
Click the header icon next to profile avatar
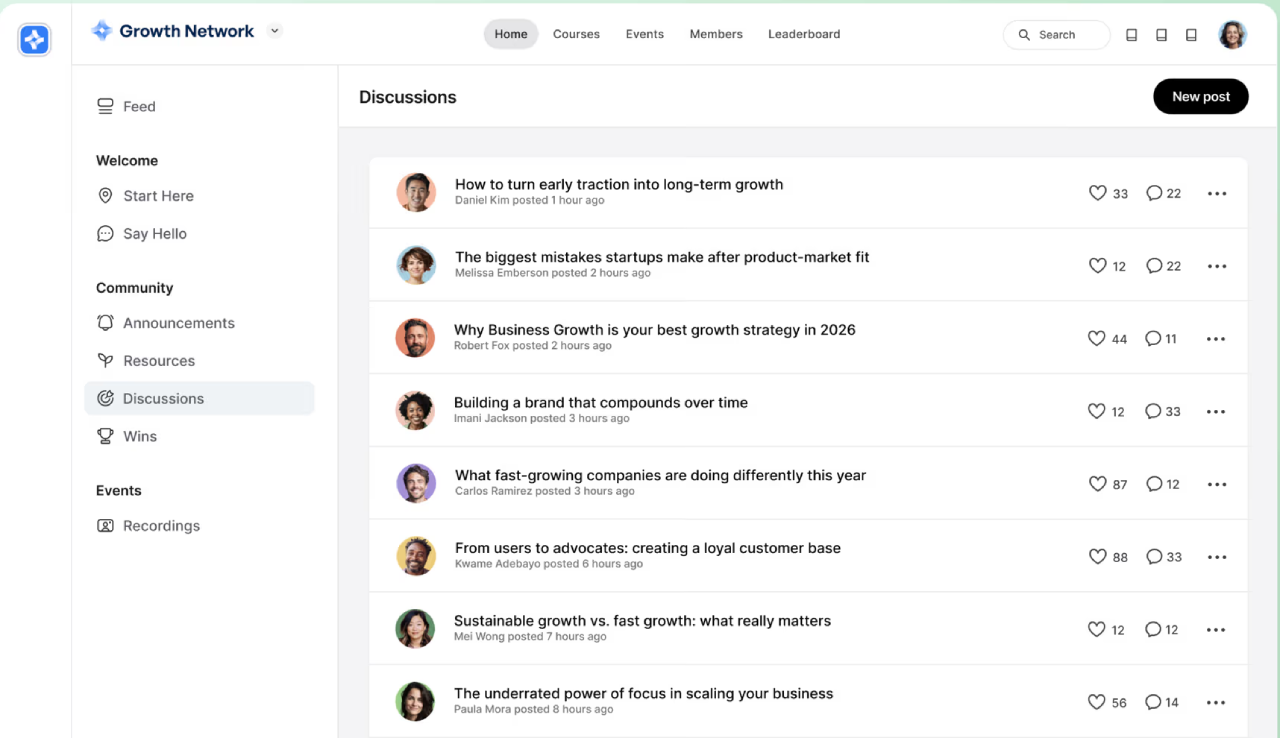[x=1191, y=35]
